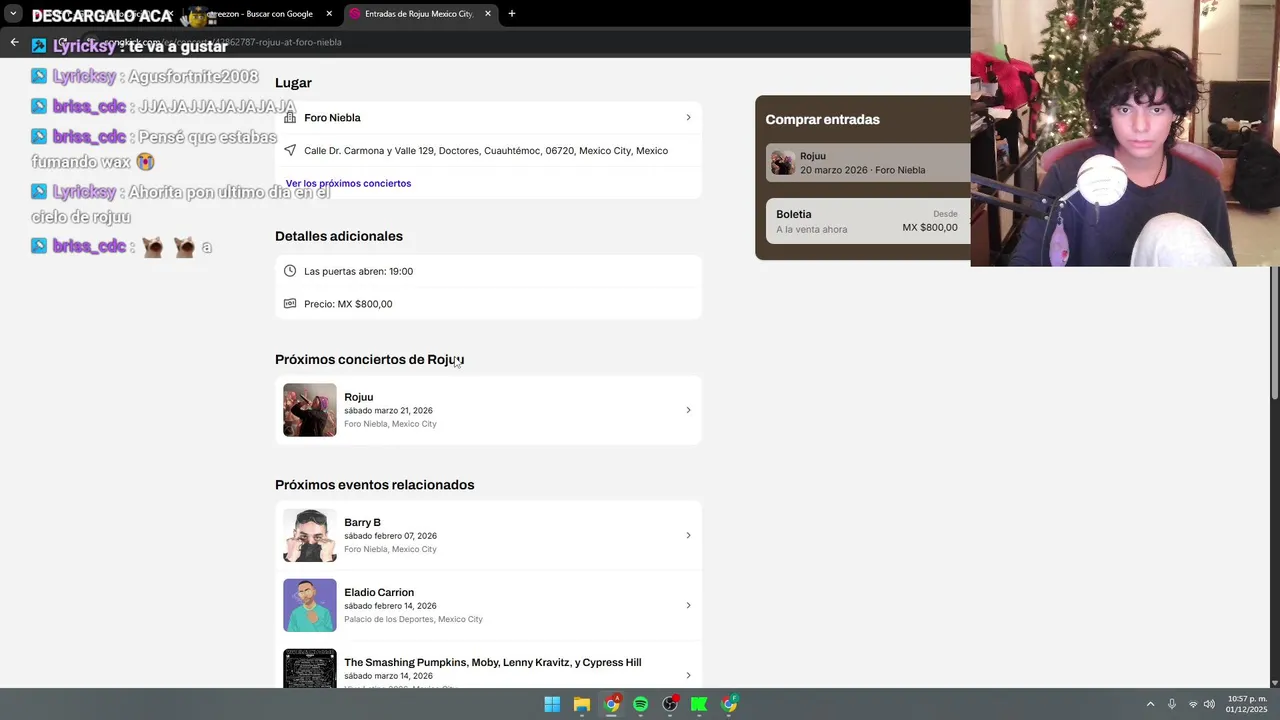Expand the Barry B row chevron
The width and height of the screenshot is (1280, 720).
[688, 535]
